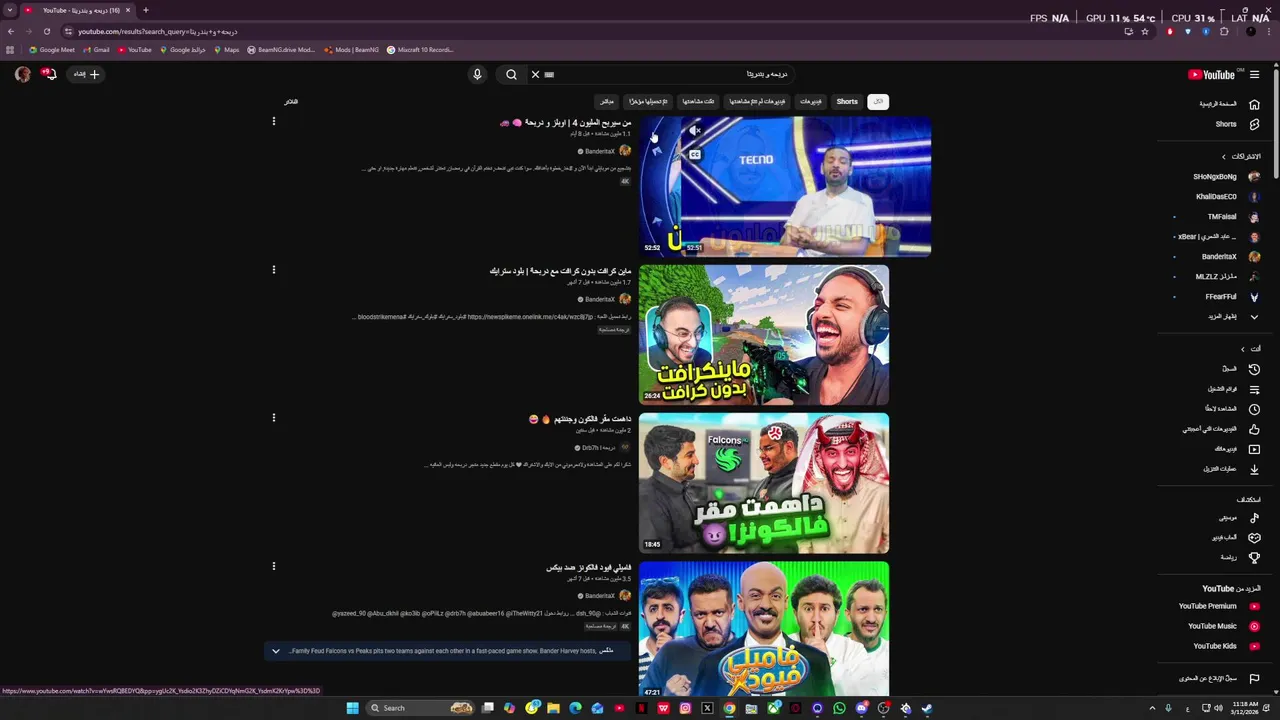This screenshot has width=1280, height=720.
Task: Open the taskbar Search box
Action: pos(420,708)
